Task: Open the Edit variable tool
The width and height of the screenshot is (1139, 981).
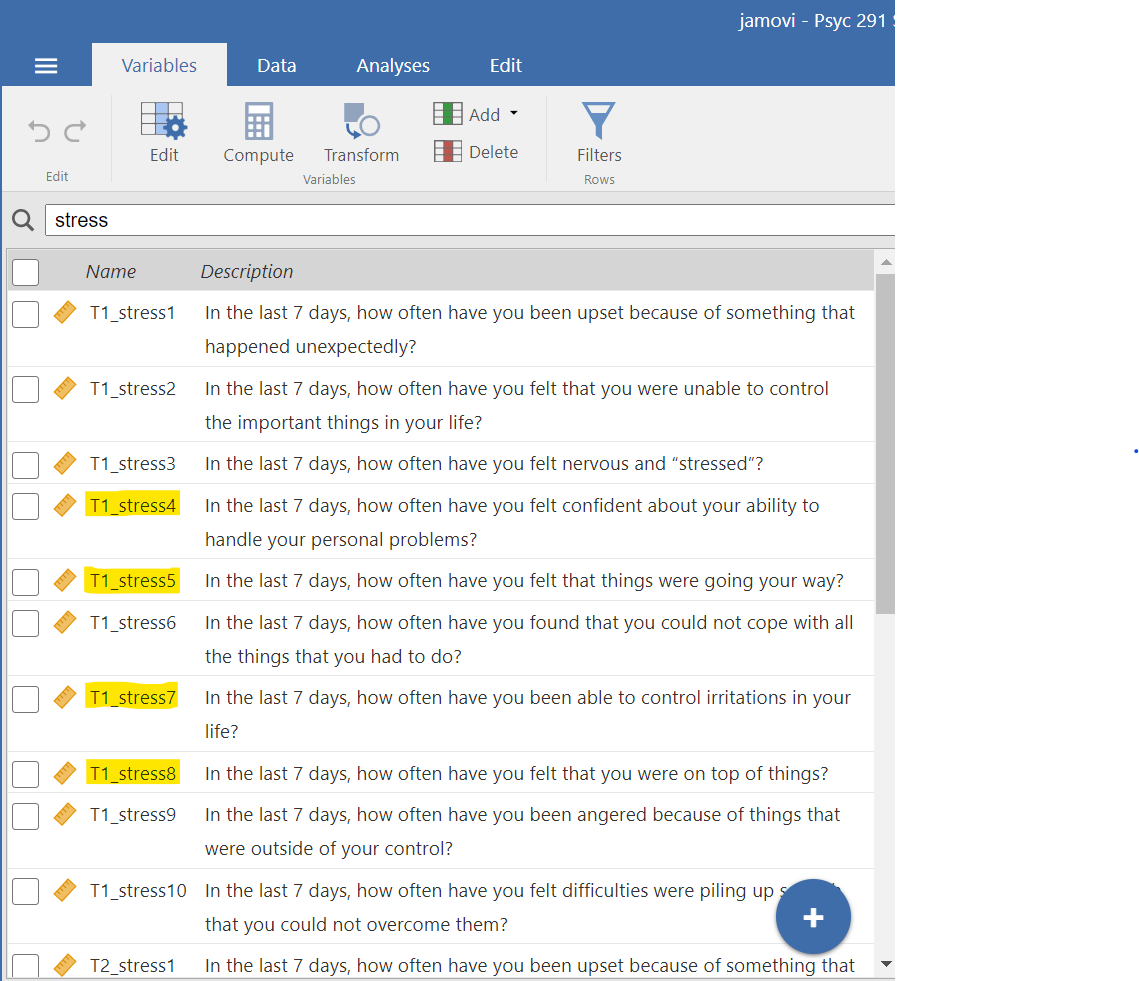Action: coord(164,133)
